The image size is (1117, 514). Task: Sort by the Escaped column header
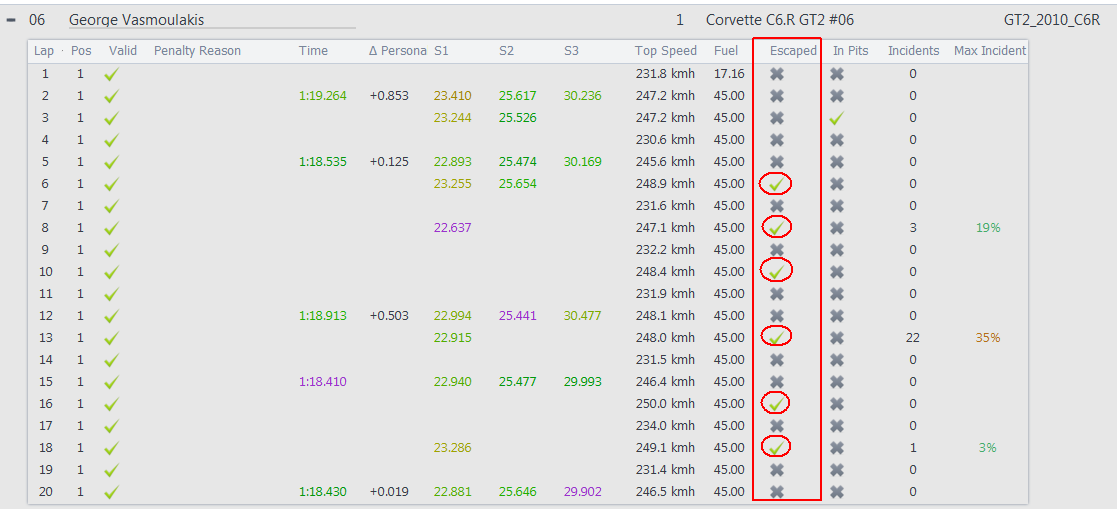coord(793,51)
